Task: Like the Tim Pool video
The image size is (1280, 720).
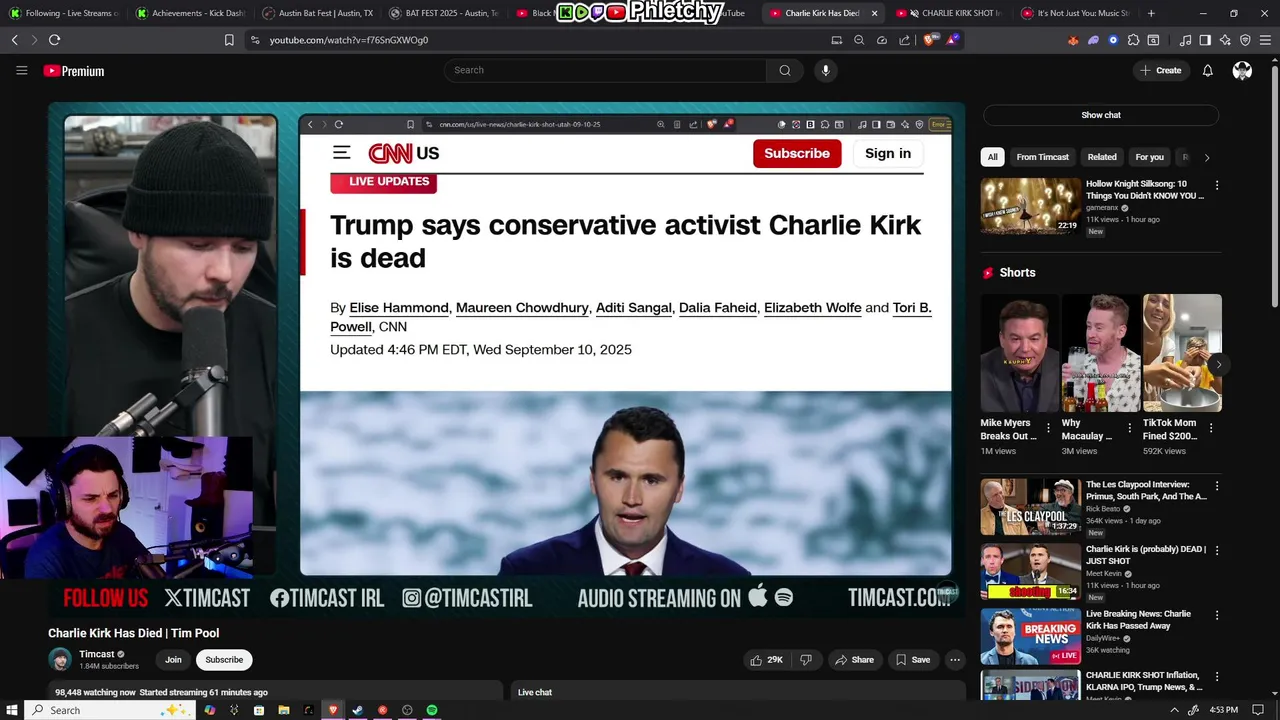Action: (x=766, y=660)
